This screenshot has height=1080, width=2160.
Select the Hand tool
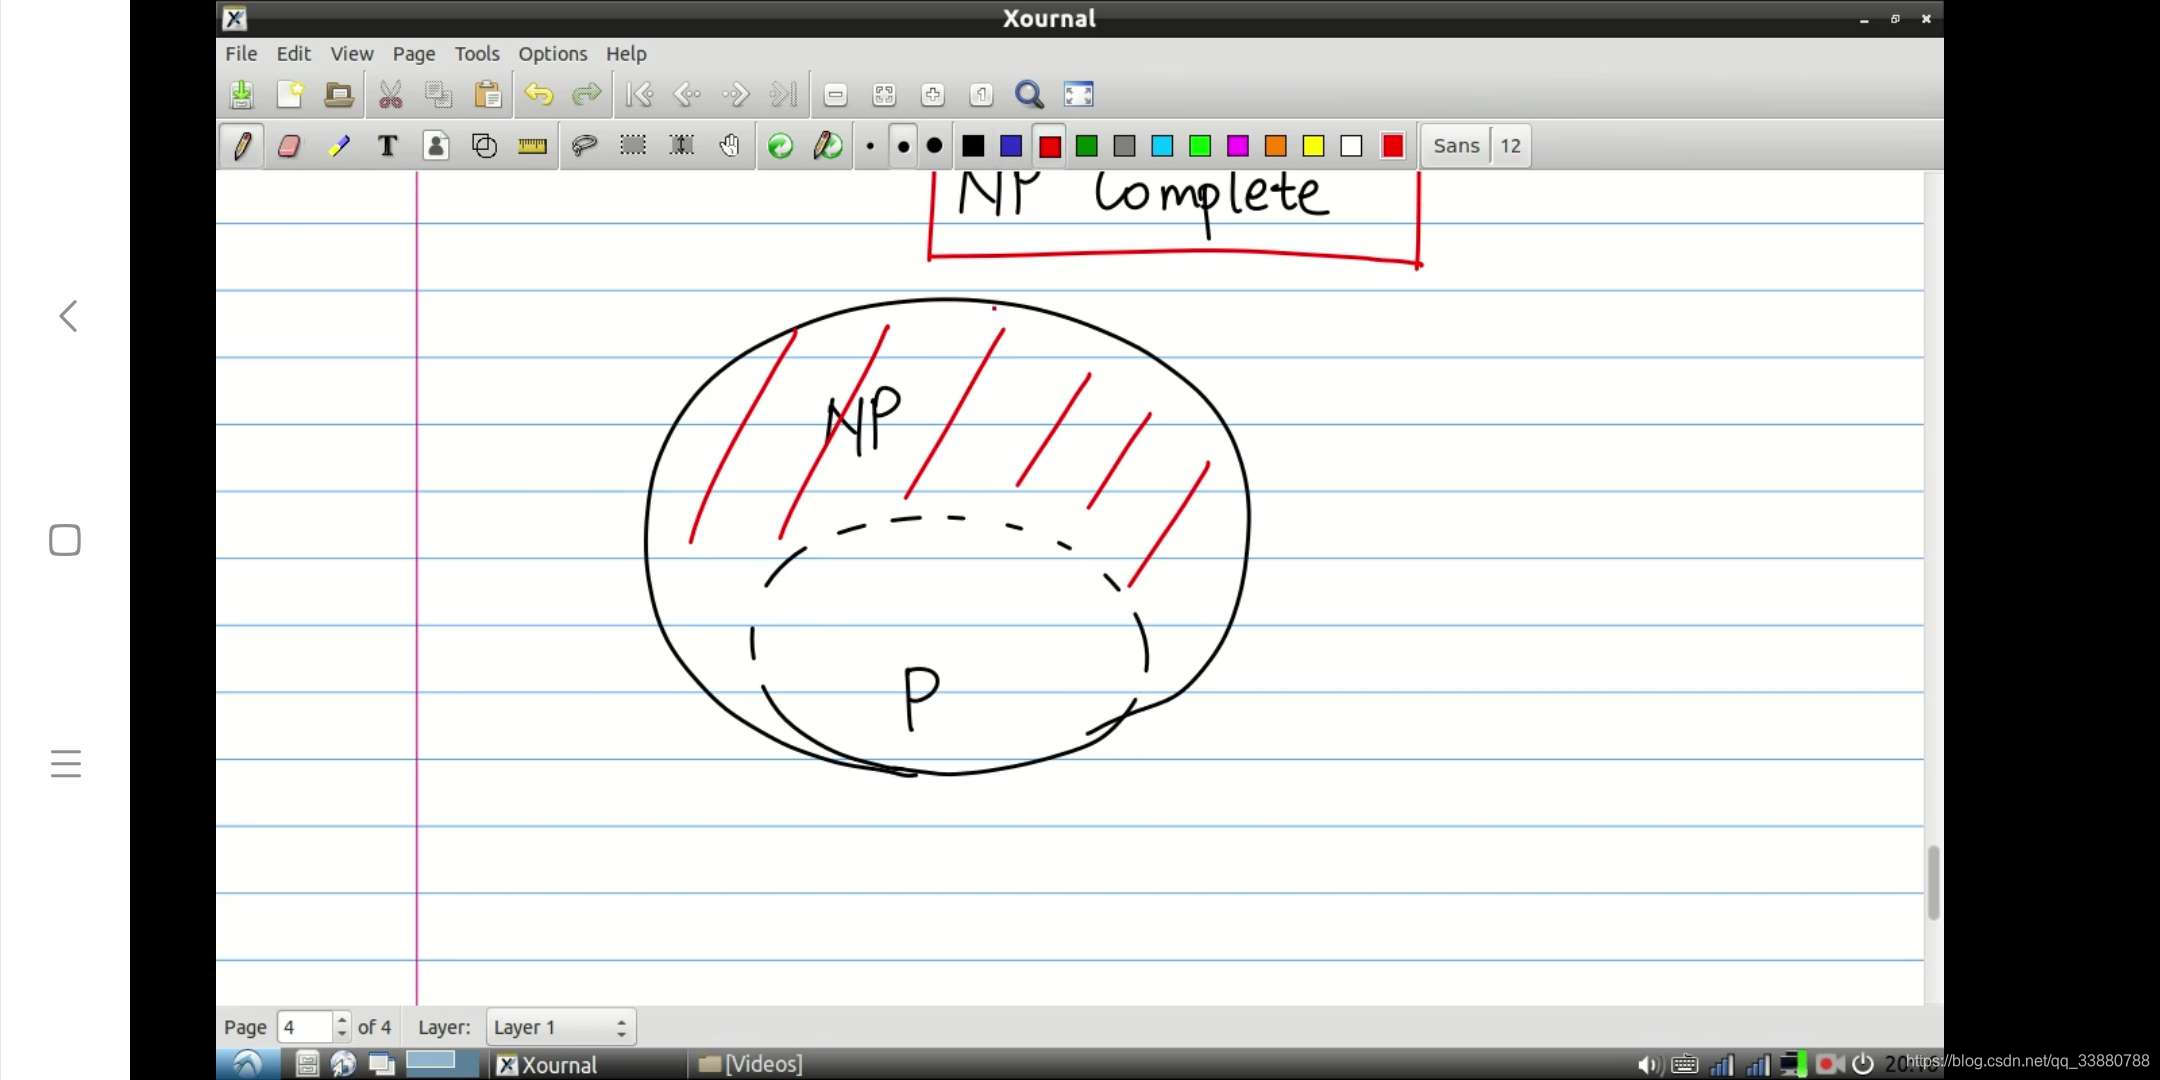click(730, 146)
